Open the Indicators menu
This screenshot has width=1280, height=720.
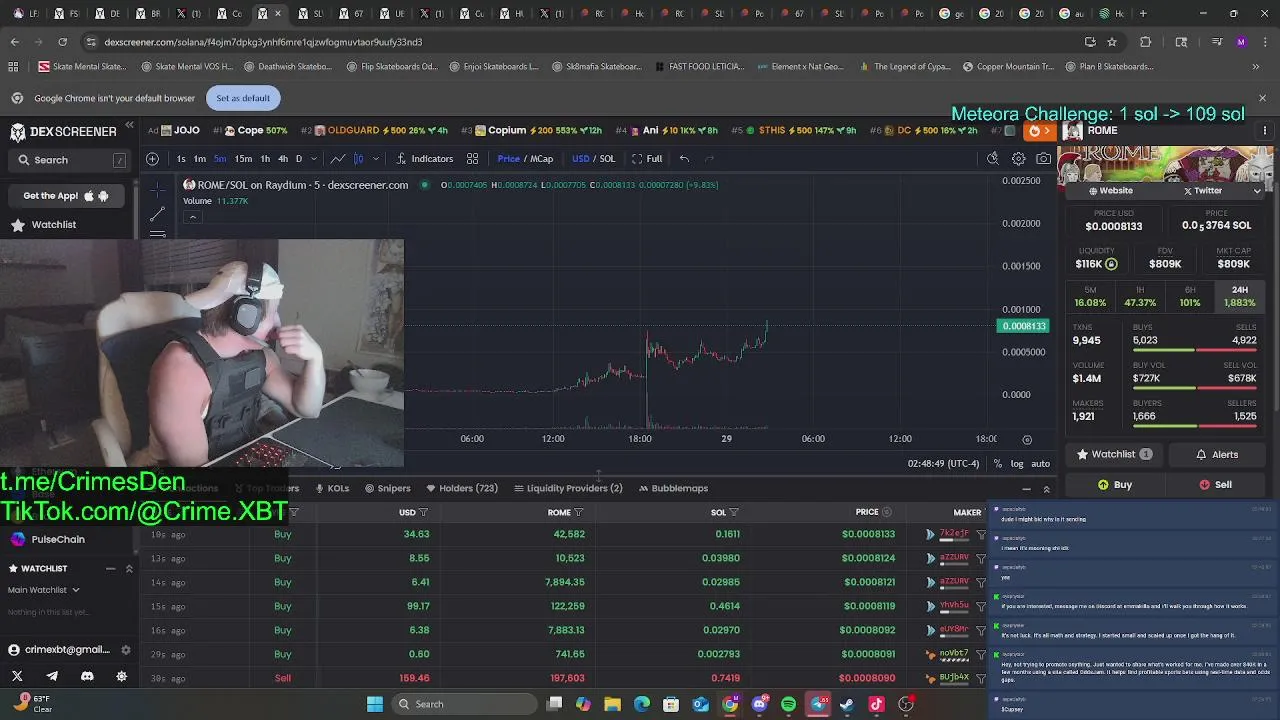425,158
